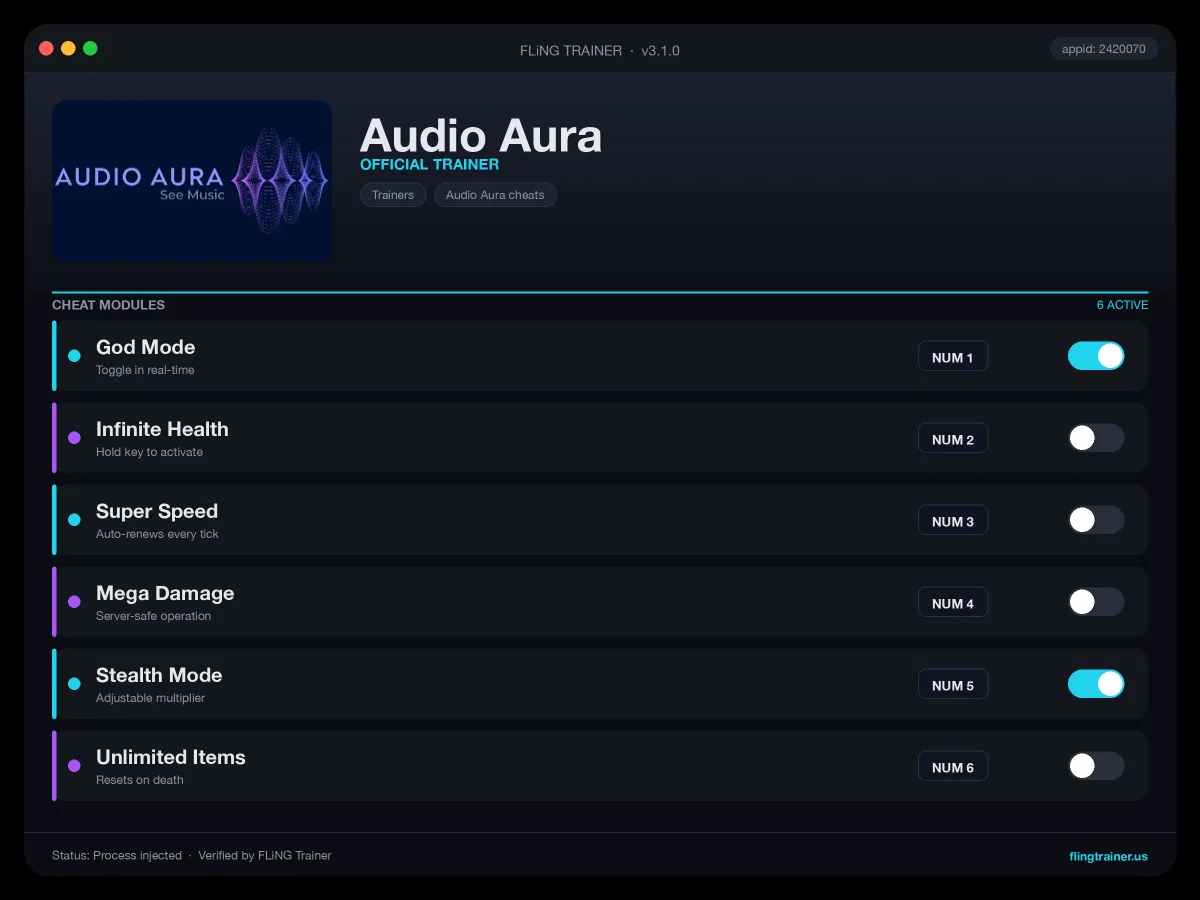Enable the Mega Damage toggle
The width and height of the screenshot is (1200, 900).
point(1096,602)
